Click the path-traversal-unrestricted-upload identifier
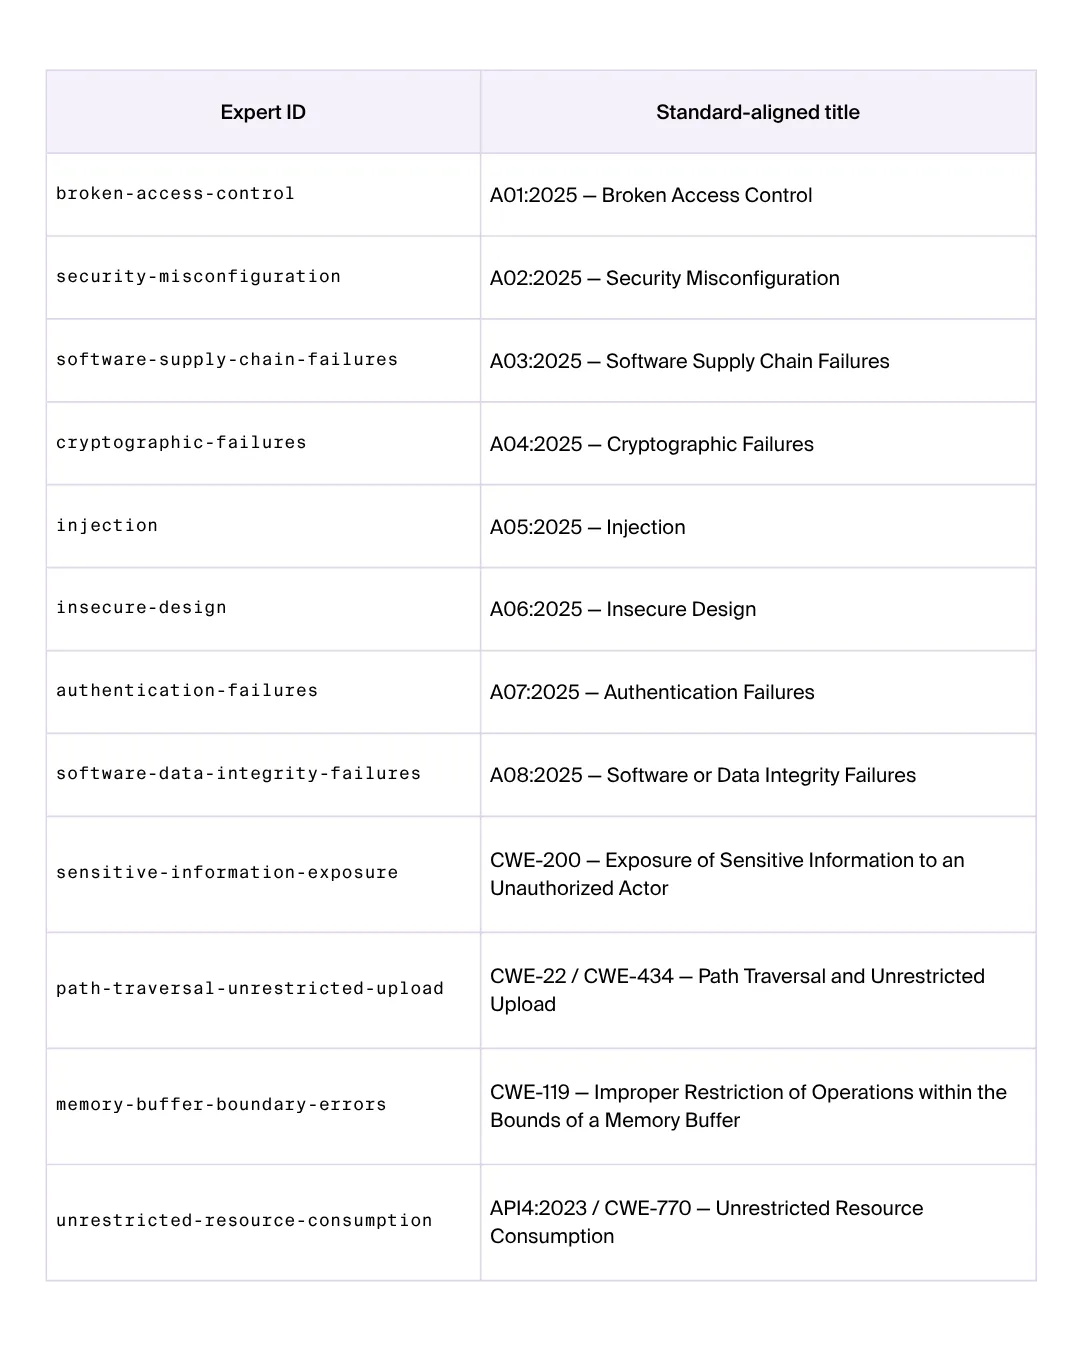 click(x=250, y=989)
